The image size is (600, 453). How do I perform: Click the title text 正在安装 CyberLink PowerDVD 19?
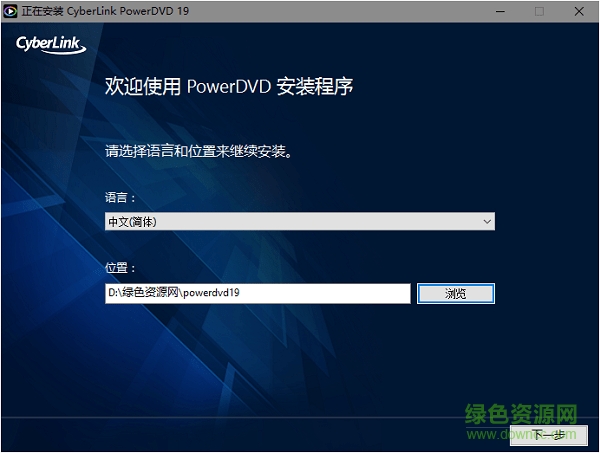click(x=105, y=11)
